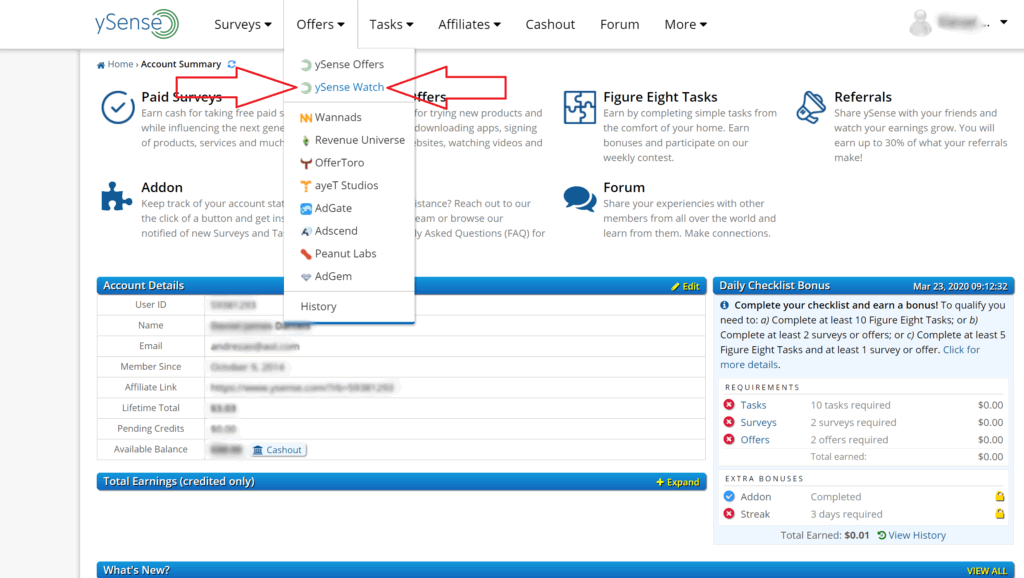Click the Forum speech bubbles icon

click(580, 199)
